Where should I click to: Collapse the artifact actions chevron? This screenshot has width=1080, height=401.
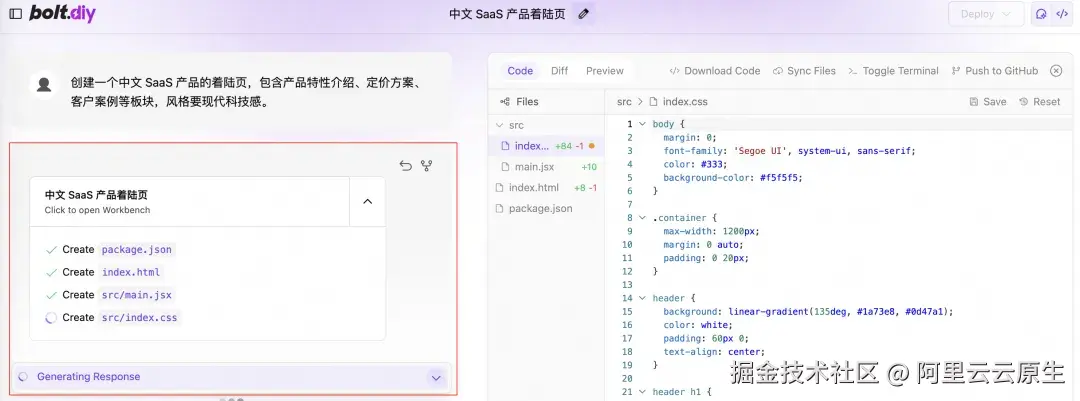tap(367, 201)
